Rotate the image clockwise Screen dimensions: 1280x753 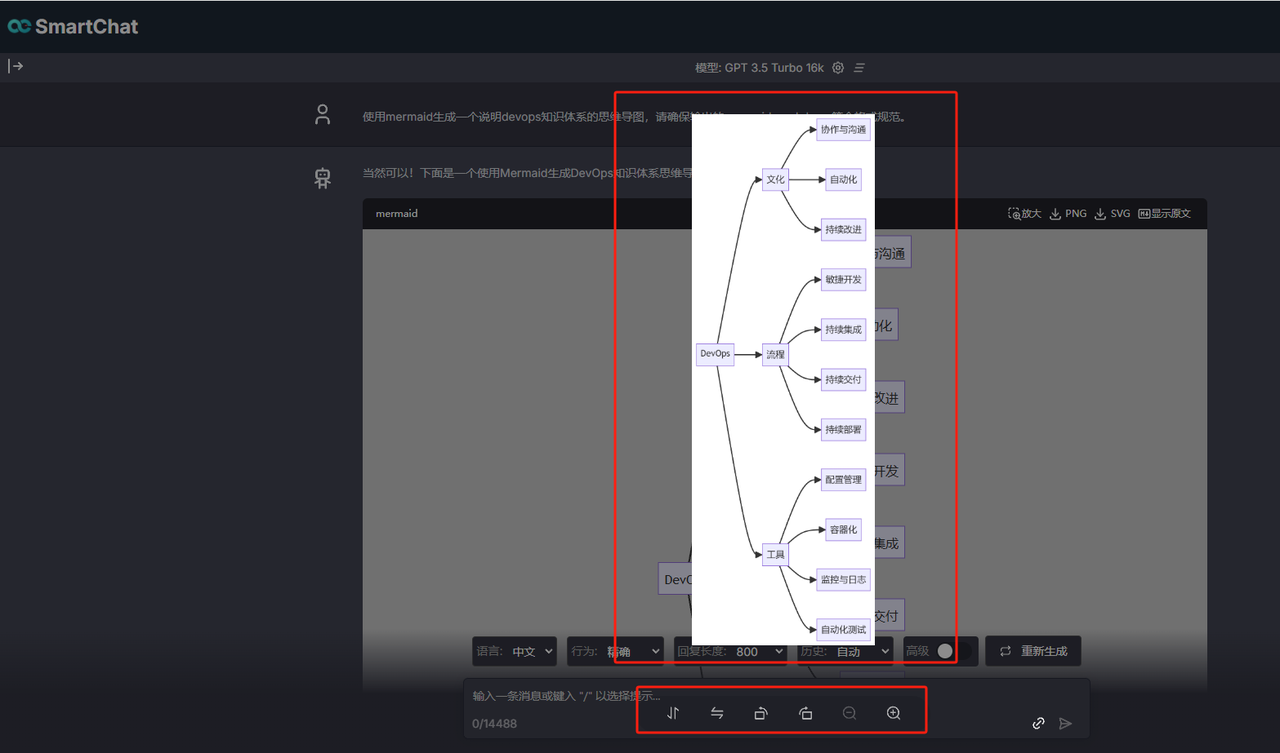[x=806, y=713]
